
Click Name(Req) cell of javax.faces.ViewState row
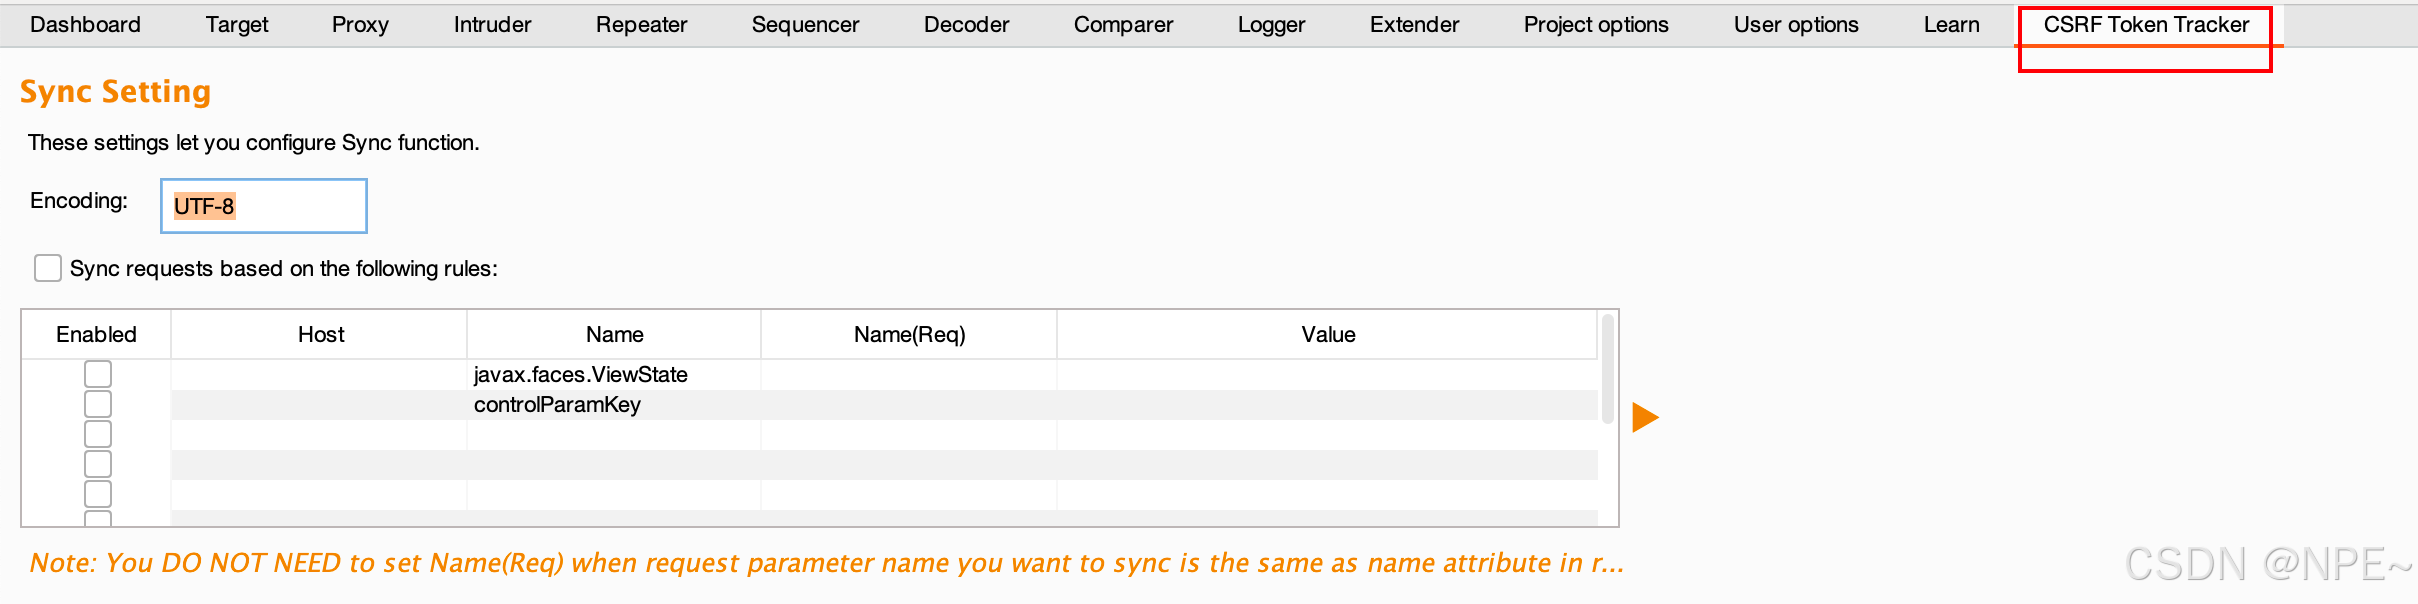coord(909,374)
